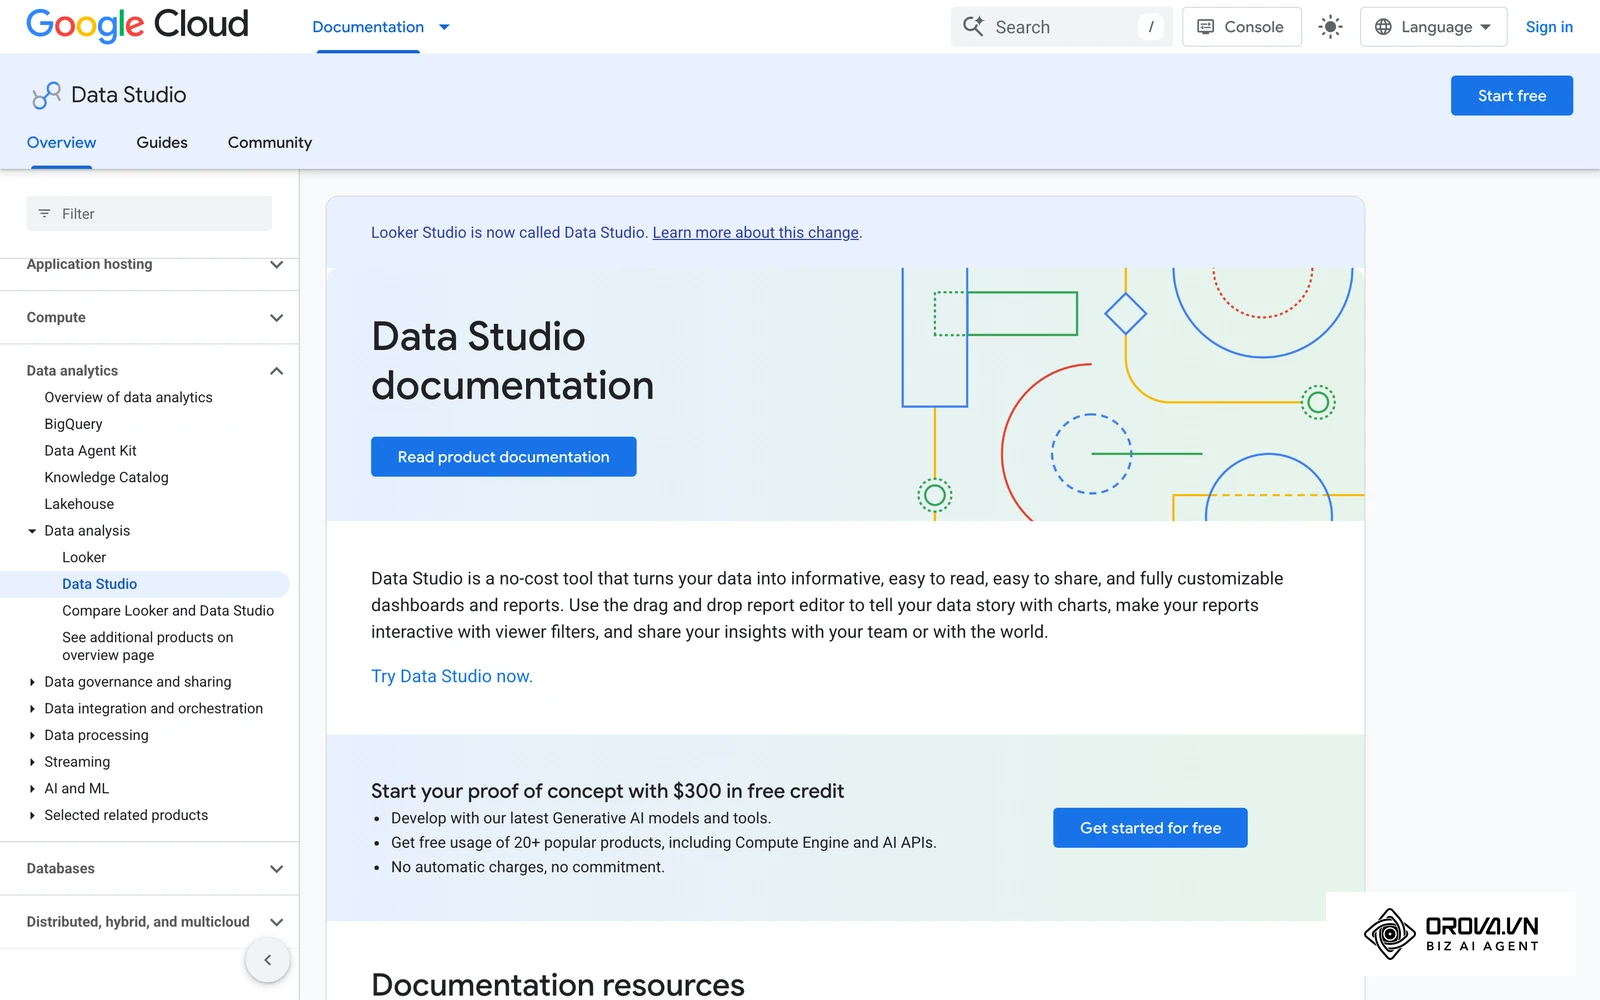Screen dimensions: 1600x1000
Task: Click the Console icon button
Action: tap(1241, 27)
